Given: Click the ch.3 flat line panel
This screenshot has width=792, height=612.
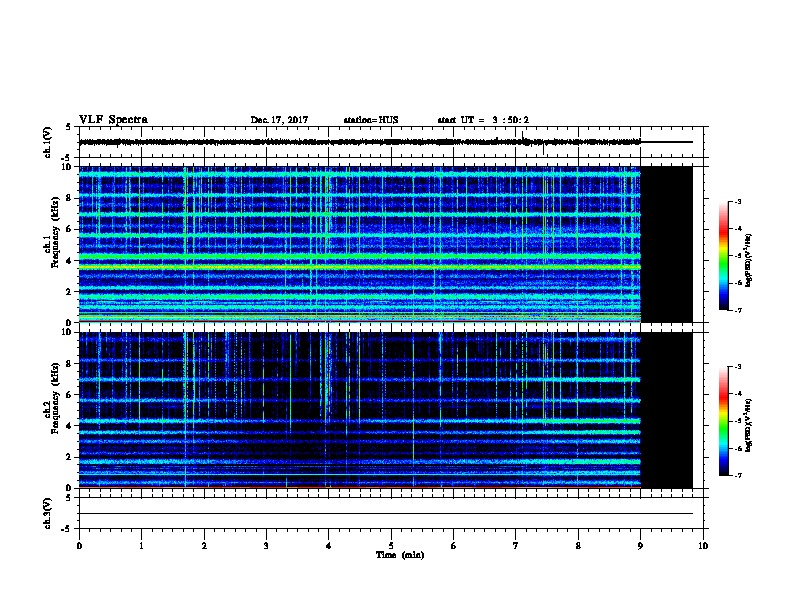Looking at the screenshot, I should click(391, 513).
